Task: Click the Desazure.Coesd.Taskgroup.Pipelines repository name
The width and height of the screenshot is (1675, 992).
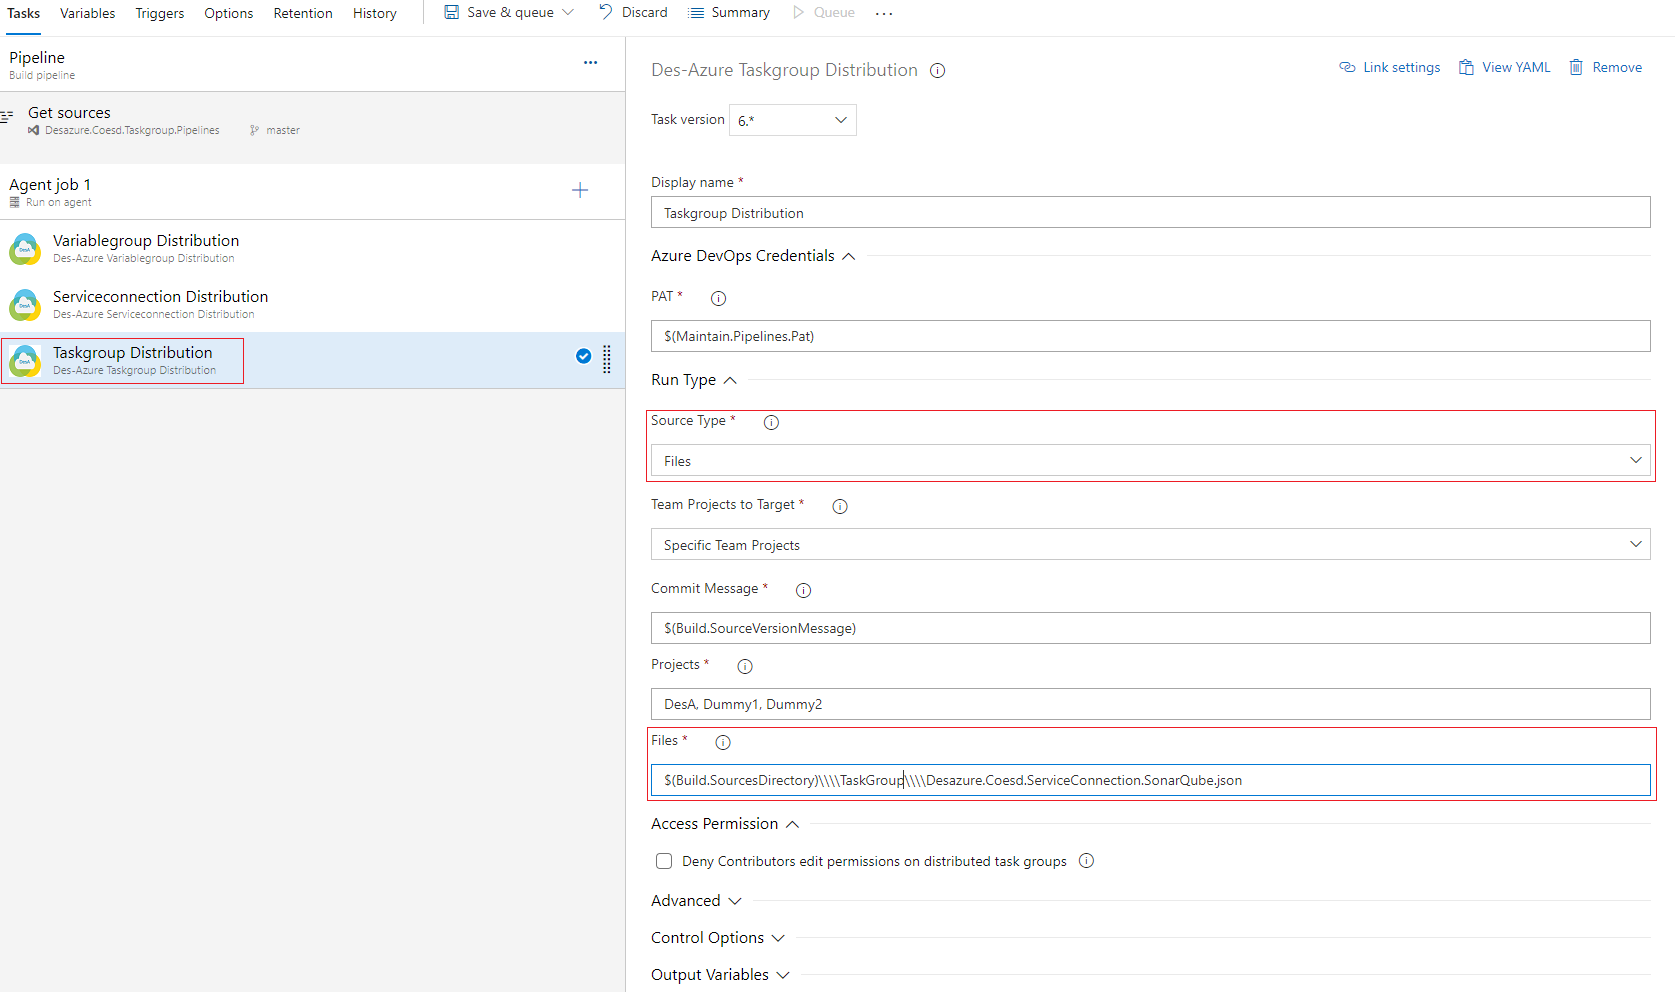Action: coord(132,130)
